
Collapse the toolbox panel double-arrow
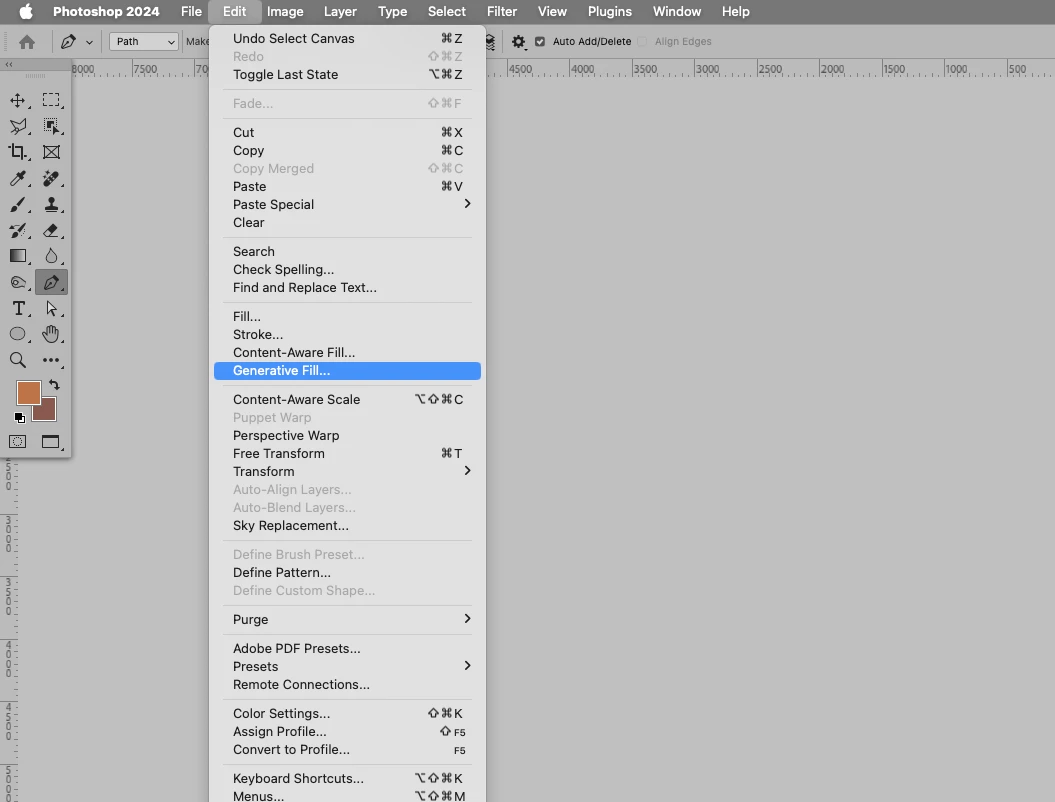pos(9,65)
